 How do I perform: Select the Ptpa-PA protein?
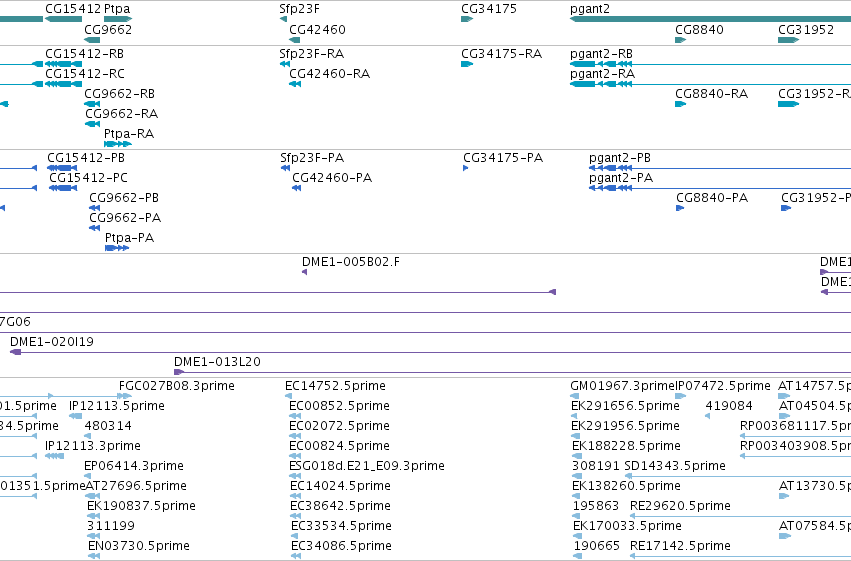tap(117, 248)
